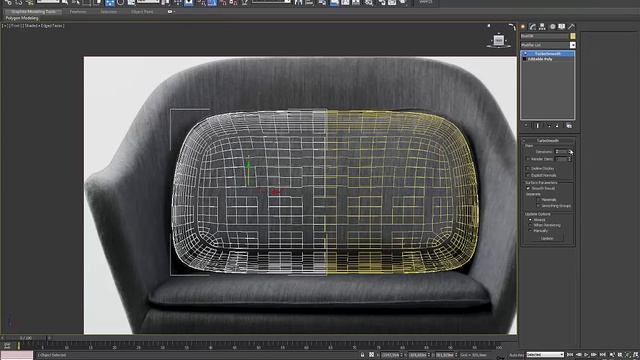Open the Create command panel tab

(523, 27)
